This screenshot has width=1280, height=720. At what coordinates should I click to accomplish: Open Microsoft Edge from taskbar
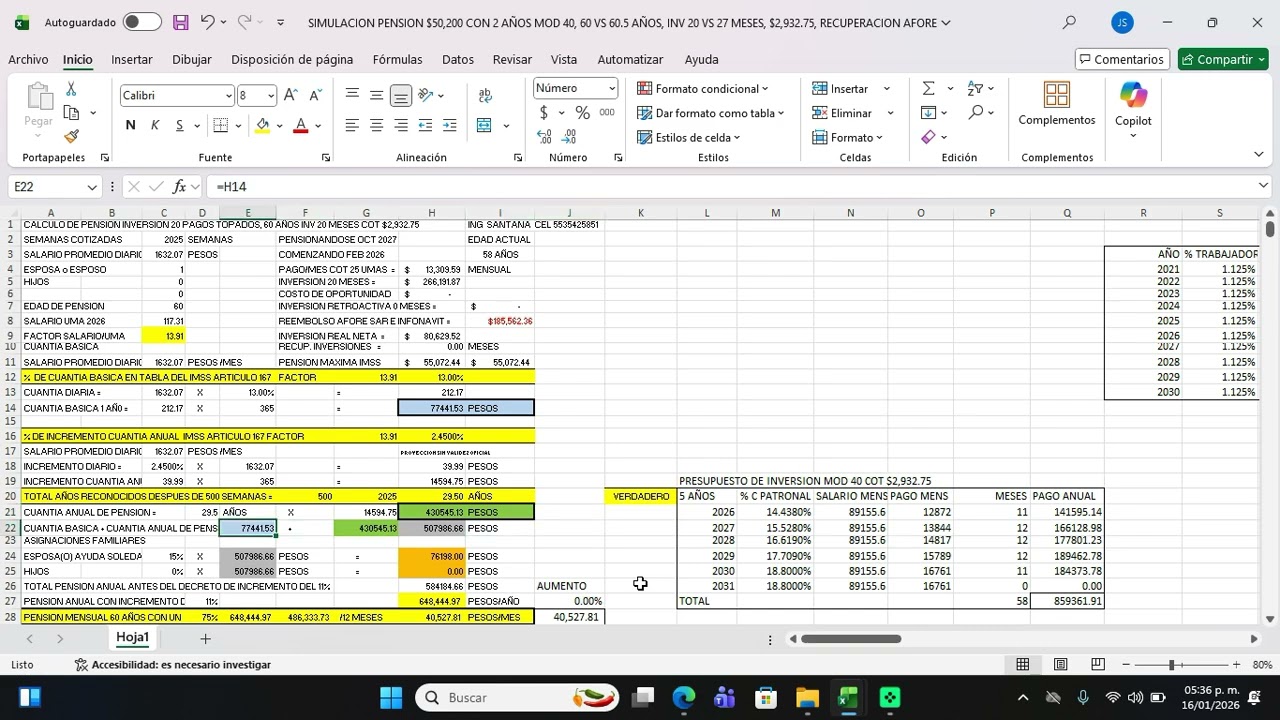684,698
